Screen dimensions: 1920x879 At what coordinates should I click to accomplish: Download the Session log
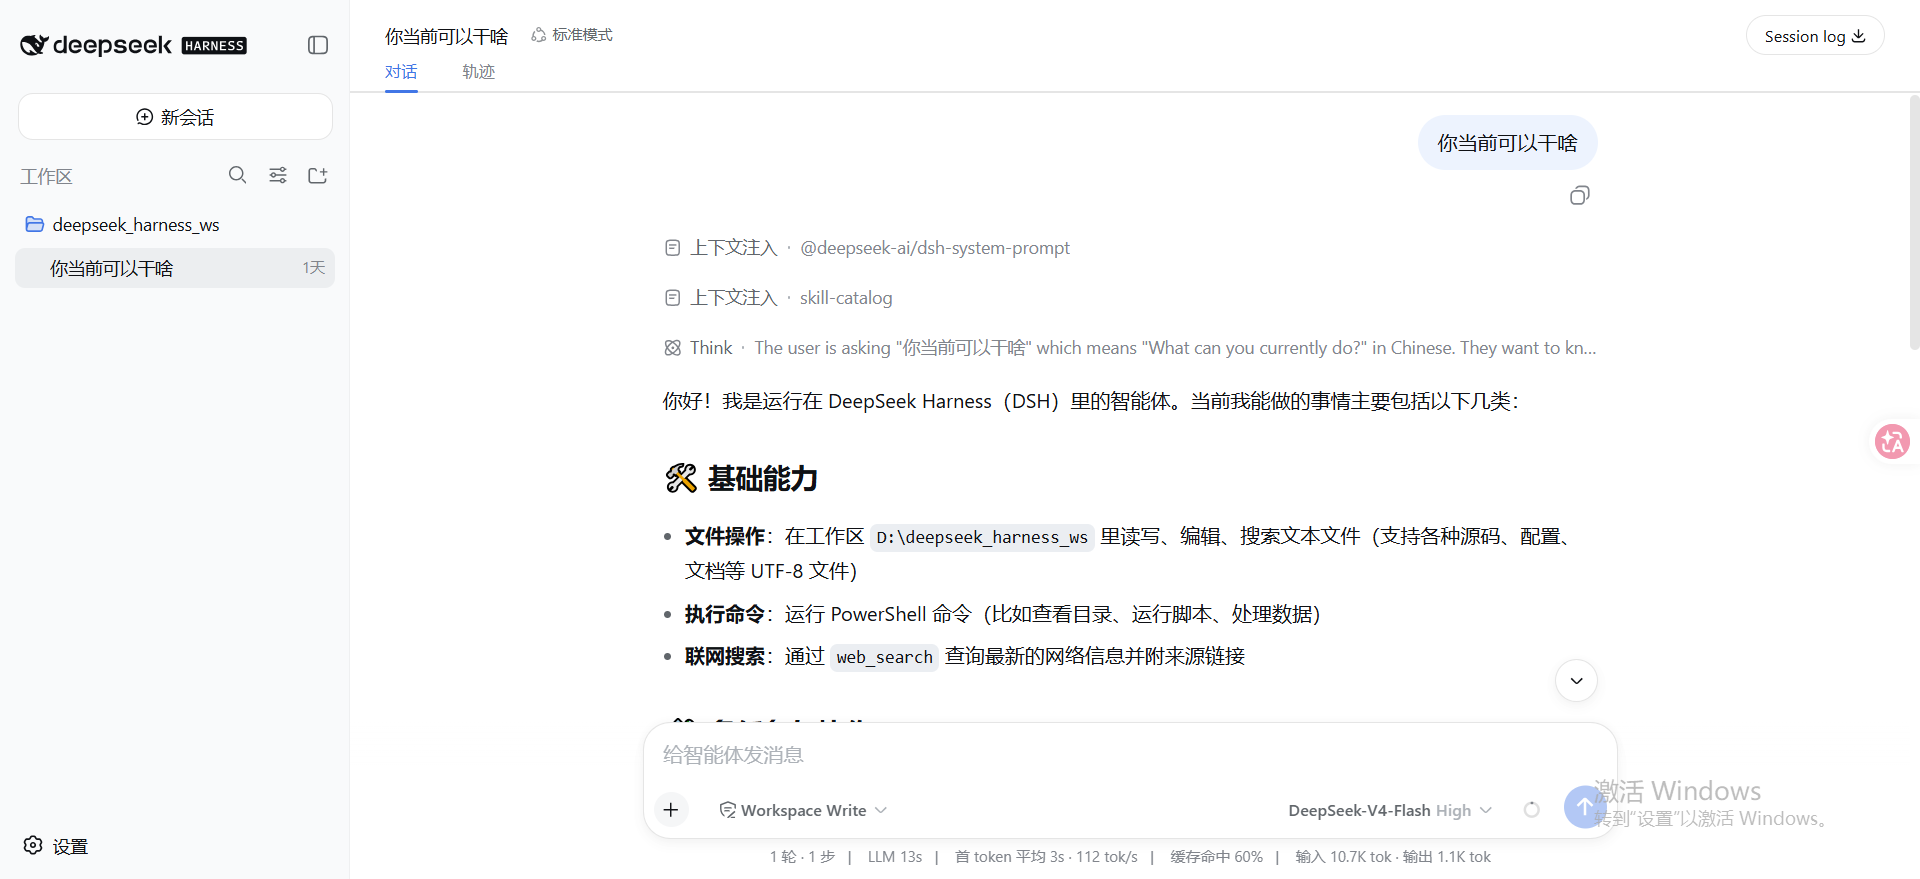coord(1815,36)
